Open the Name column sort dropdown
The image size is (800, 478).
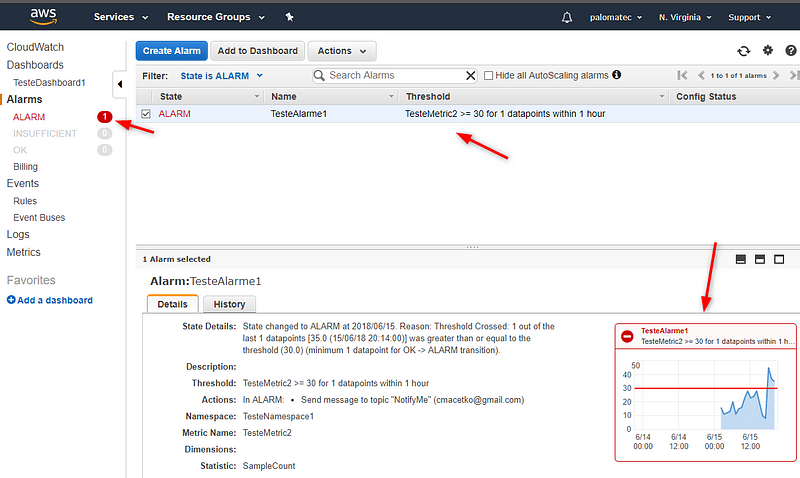pyautogui.click(x=391, y=96)
